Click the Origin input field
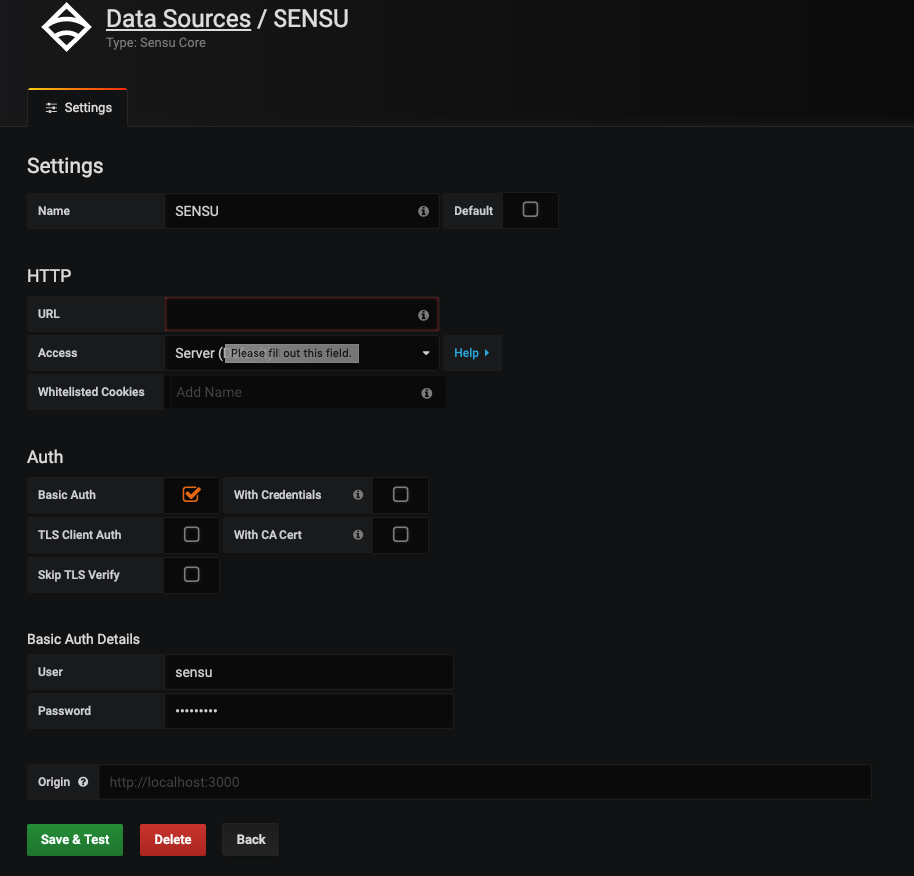Viewport: 914px width, 876px height. tap(485, 782)
